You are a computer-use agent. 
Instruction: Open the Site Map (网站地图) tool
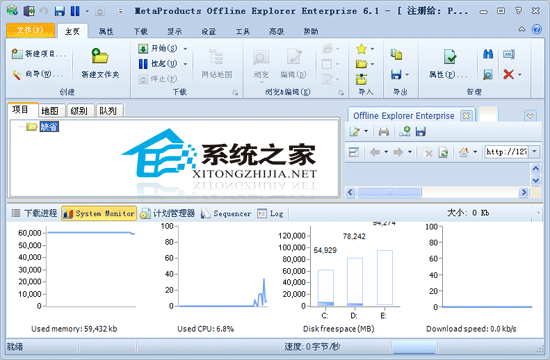pos(216,63)
